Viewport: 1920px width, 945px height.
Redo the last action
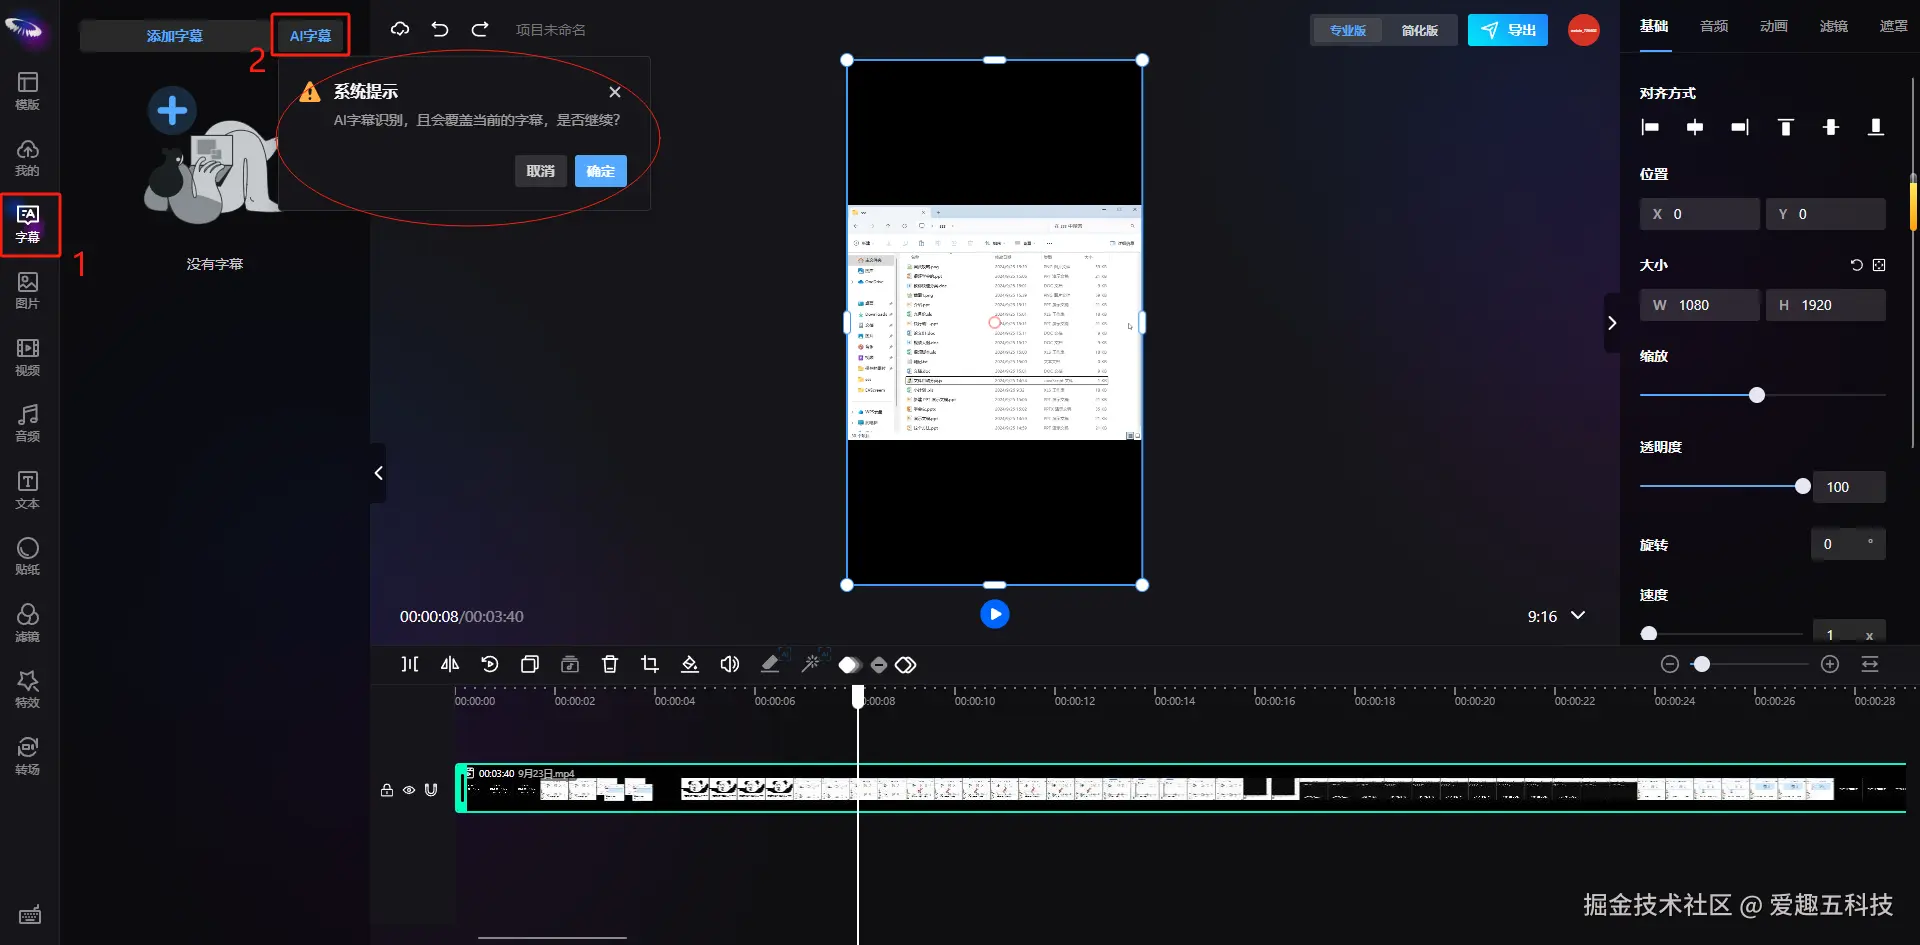(480, 29)
